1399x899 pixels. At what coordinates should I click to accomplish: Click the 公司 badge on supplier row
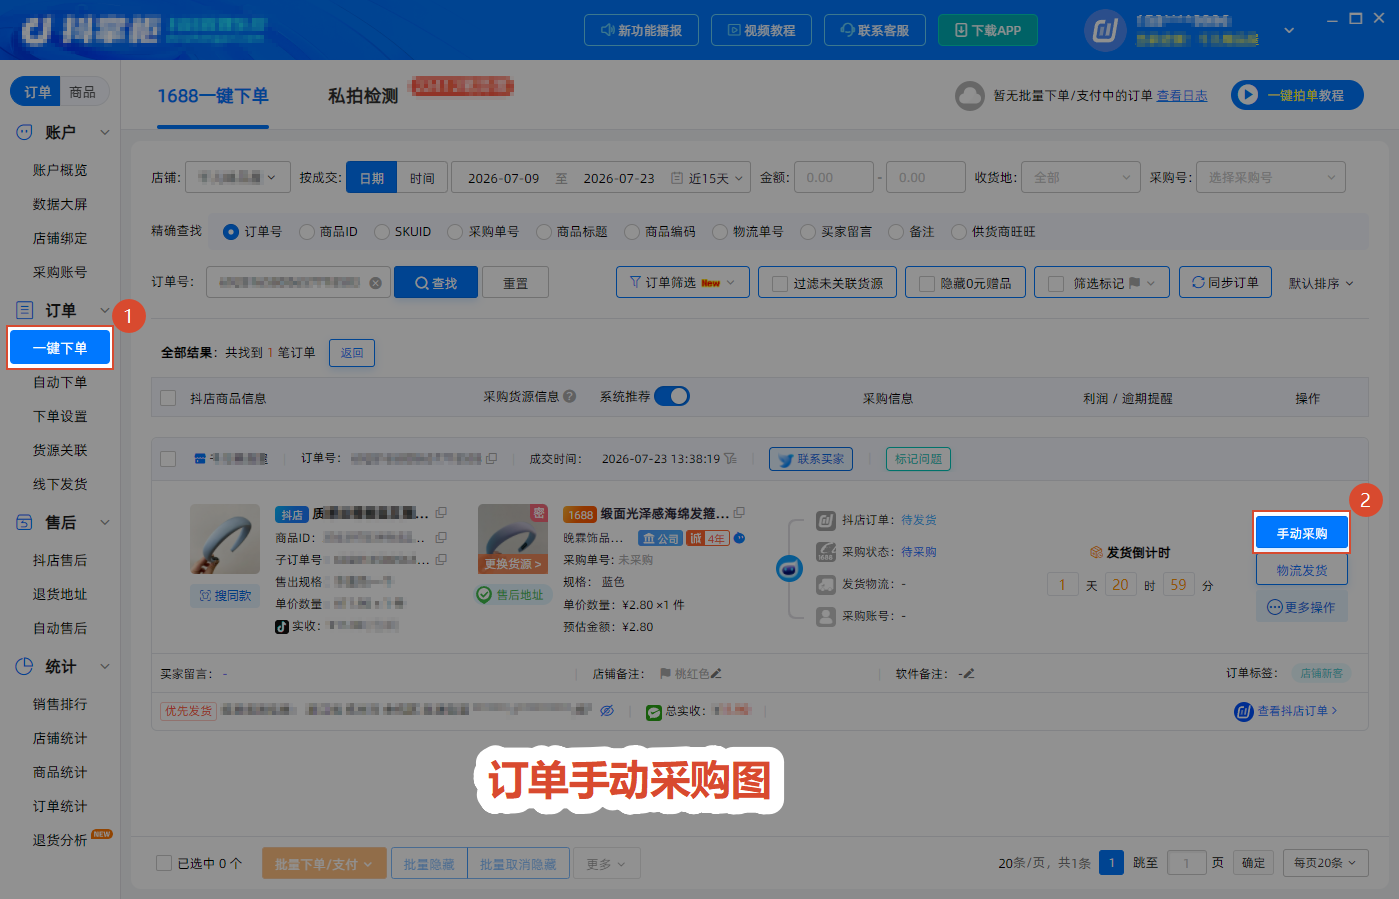pyautogui.click(x=661, y=538)
